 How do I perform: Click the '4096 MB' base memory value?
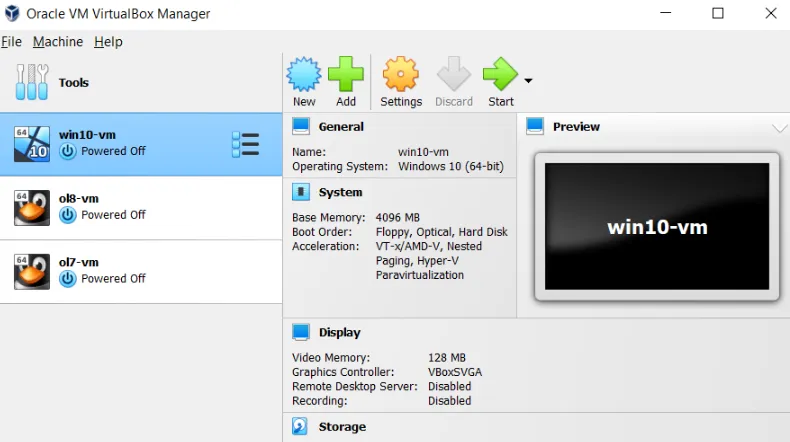(x=398, y=217)
